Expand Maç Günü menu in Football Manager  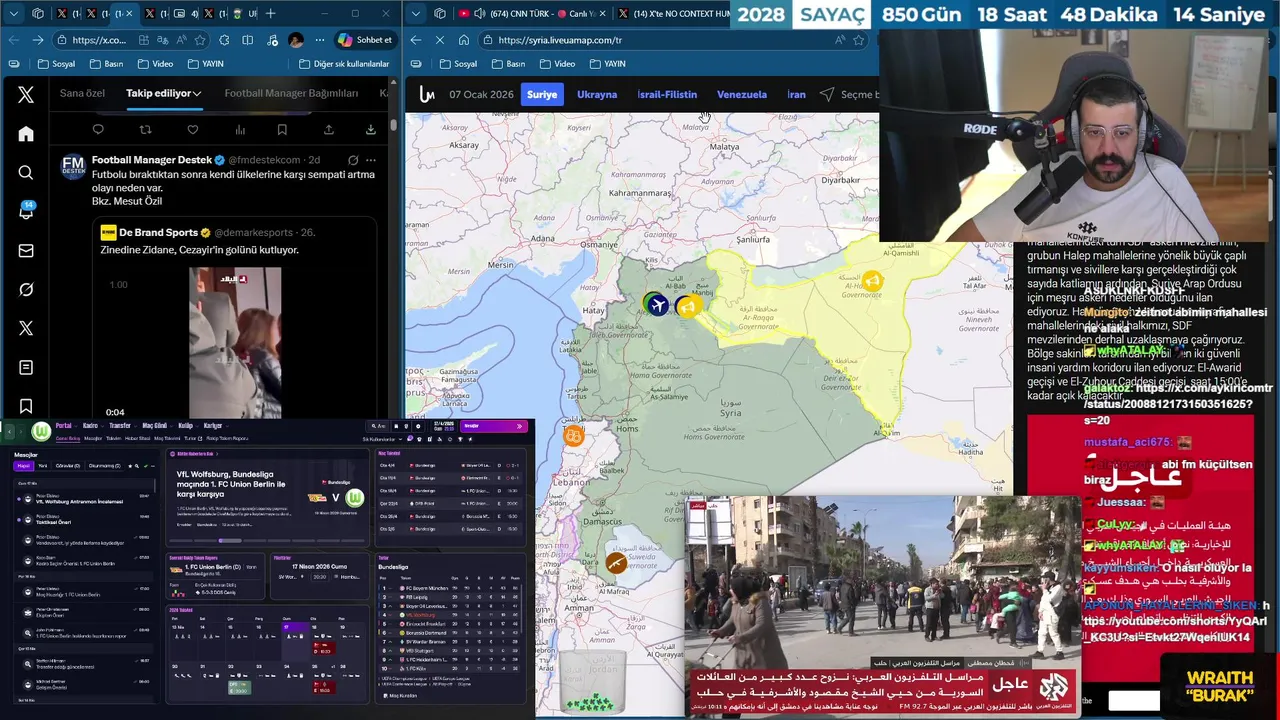click(x=157, y=426)
